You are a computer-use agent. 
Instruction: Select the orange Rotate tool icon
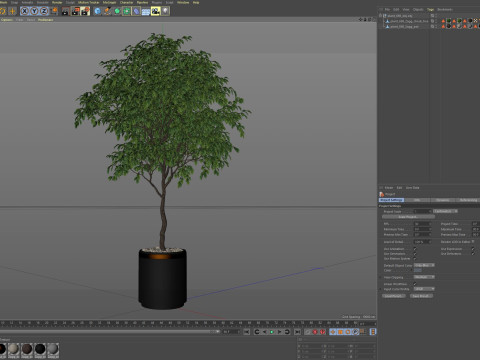3,11
